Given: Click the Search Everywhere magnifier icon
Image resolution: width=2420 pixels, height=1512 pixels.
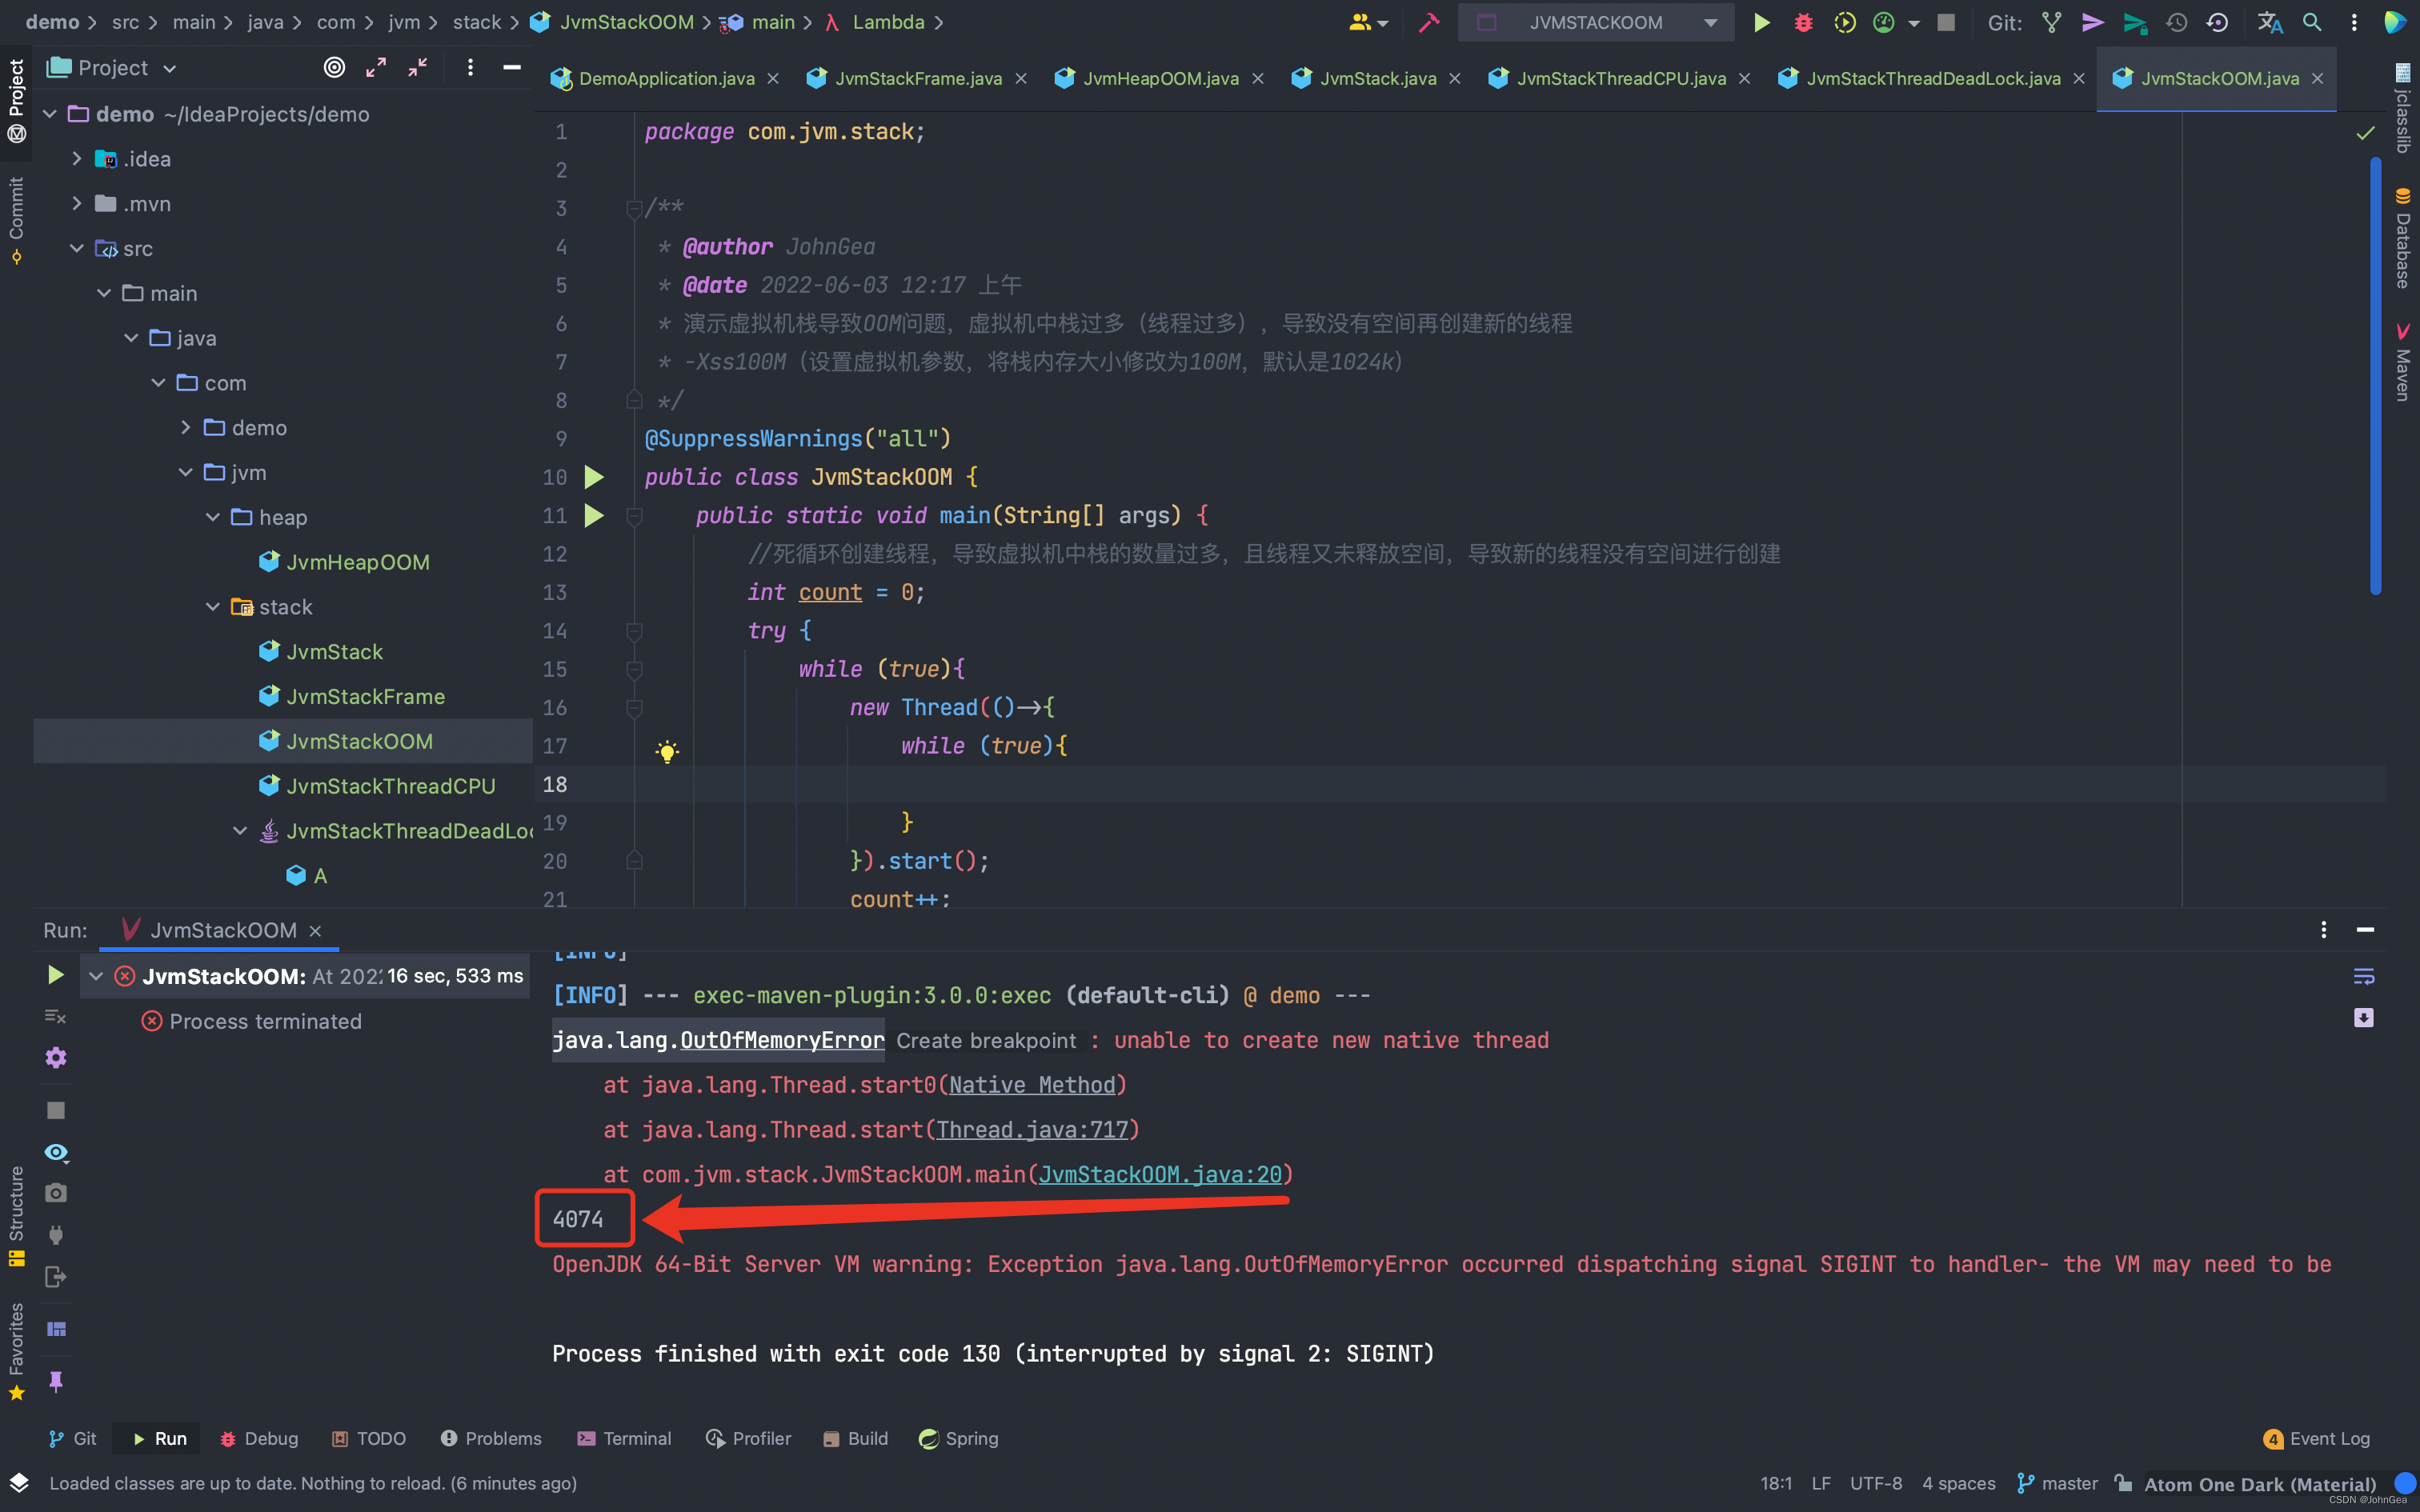Looking at the screenshot, I should pyautogui.click(x=2312, y=22).
